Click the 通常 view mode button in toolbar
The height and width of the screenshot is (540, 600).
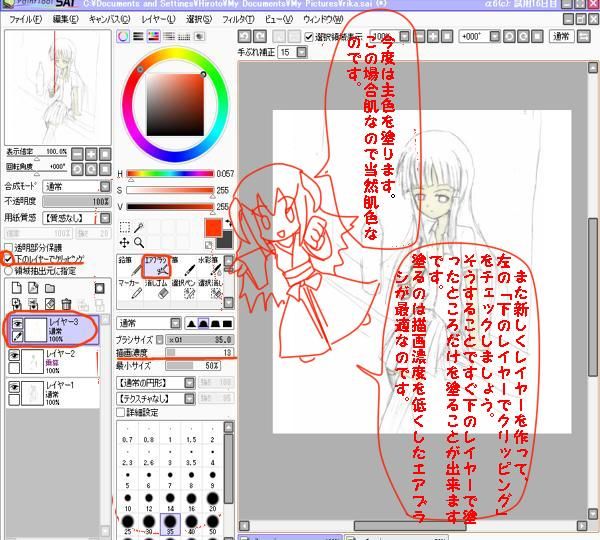[561, 36]
